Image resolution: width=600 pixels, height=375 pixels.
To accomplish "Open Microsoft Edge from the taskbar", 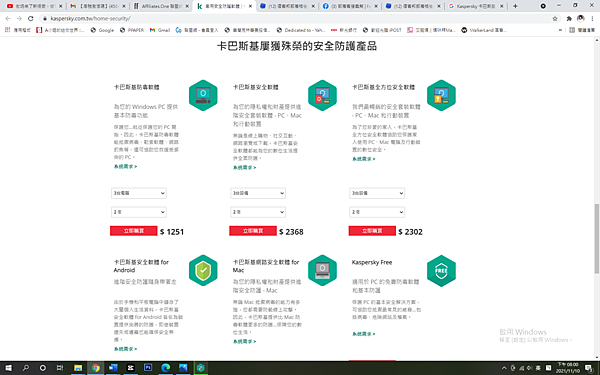I will (x=165, y=368).
